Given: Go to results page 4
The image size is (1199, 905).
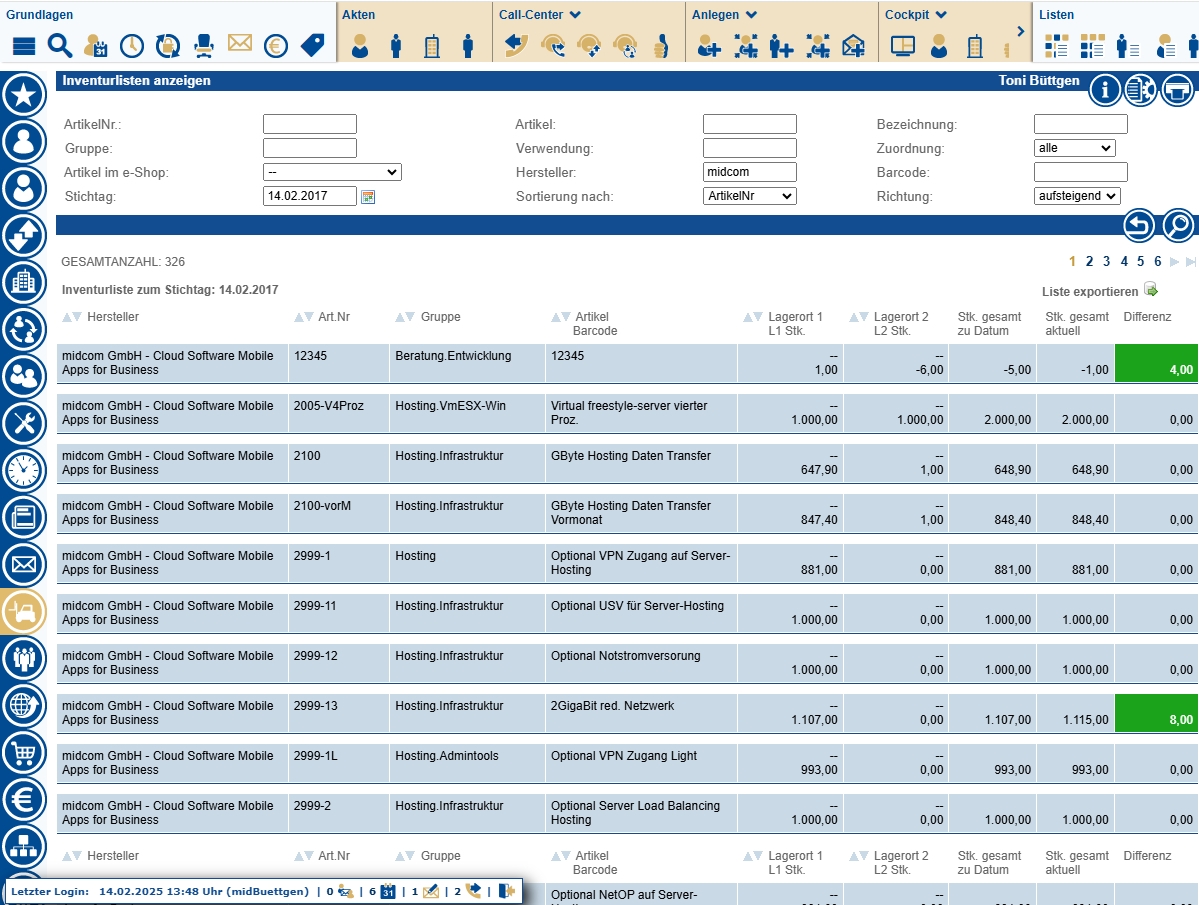Looking at the screenshot, I should (1124, 261).
